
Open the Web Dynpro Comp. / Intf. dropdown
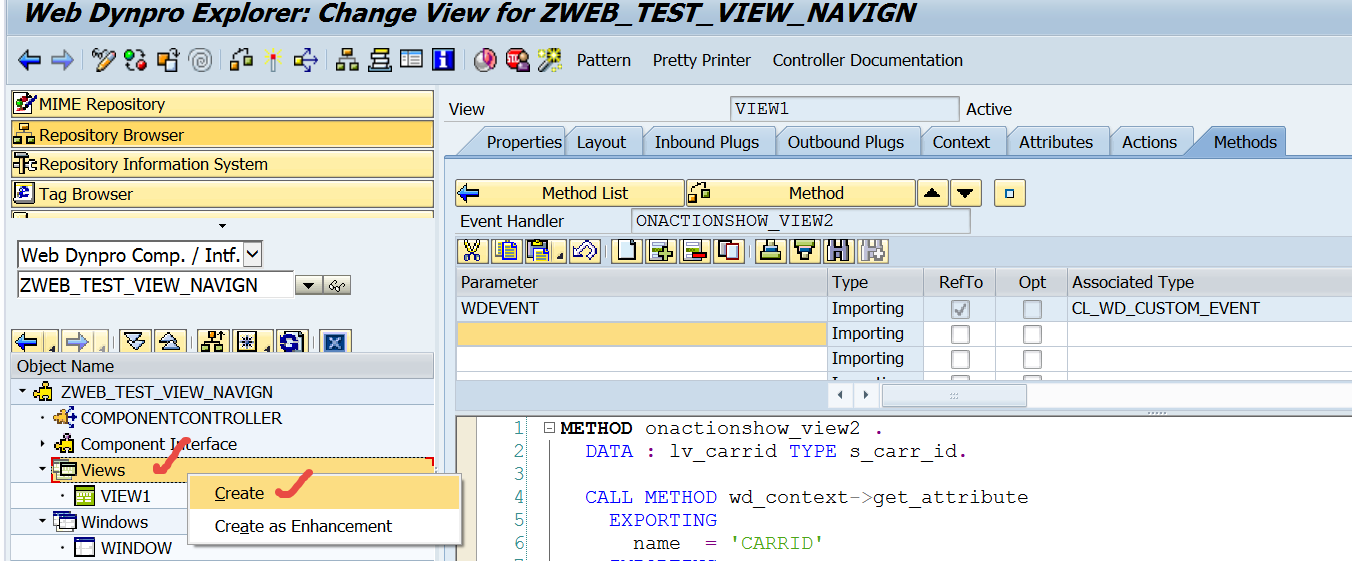pyautogui.click(x=253, y=255)
